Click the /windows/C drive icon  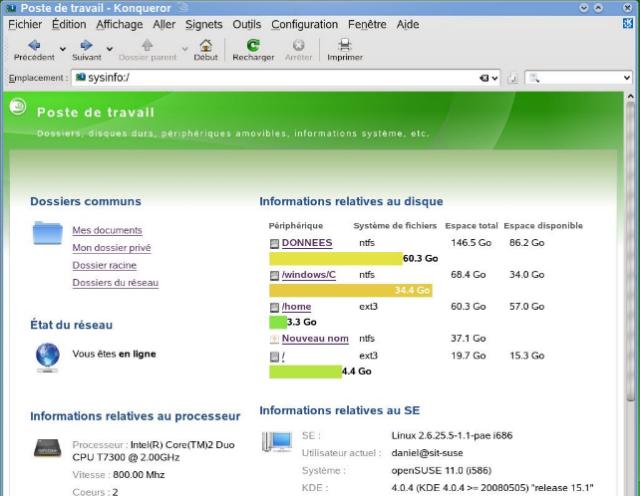(274, 276)
